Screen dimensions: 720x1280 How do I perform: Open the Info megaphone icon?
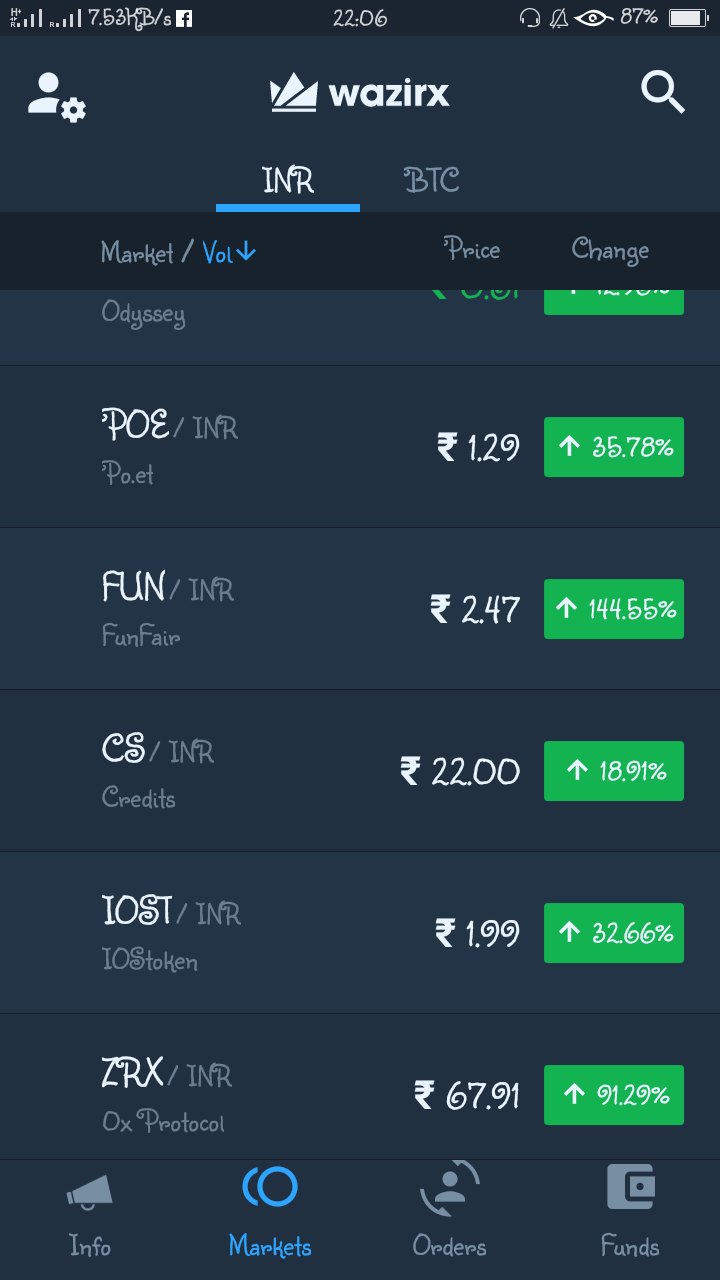coord(90,1192)
